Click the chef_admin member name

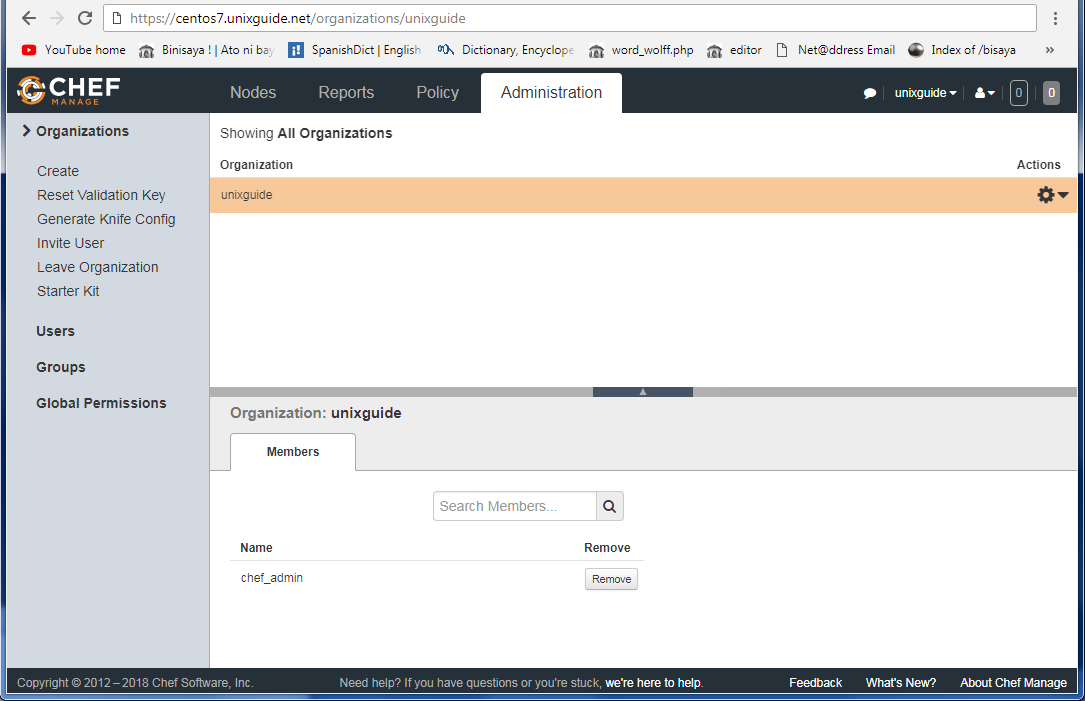point(272,578)
